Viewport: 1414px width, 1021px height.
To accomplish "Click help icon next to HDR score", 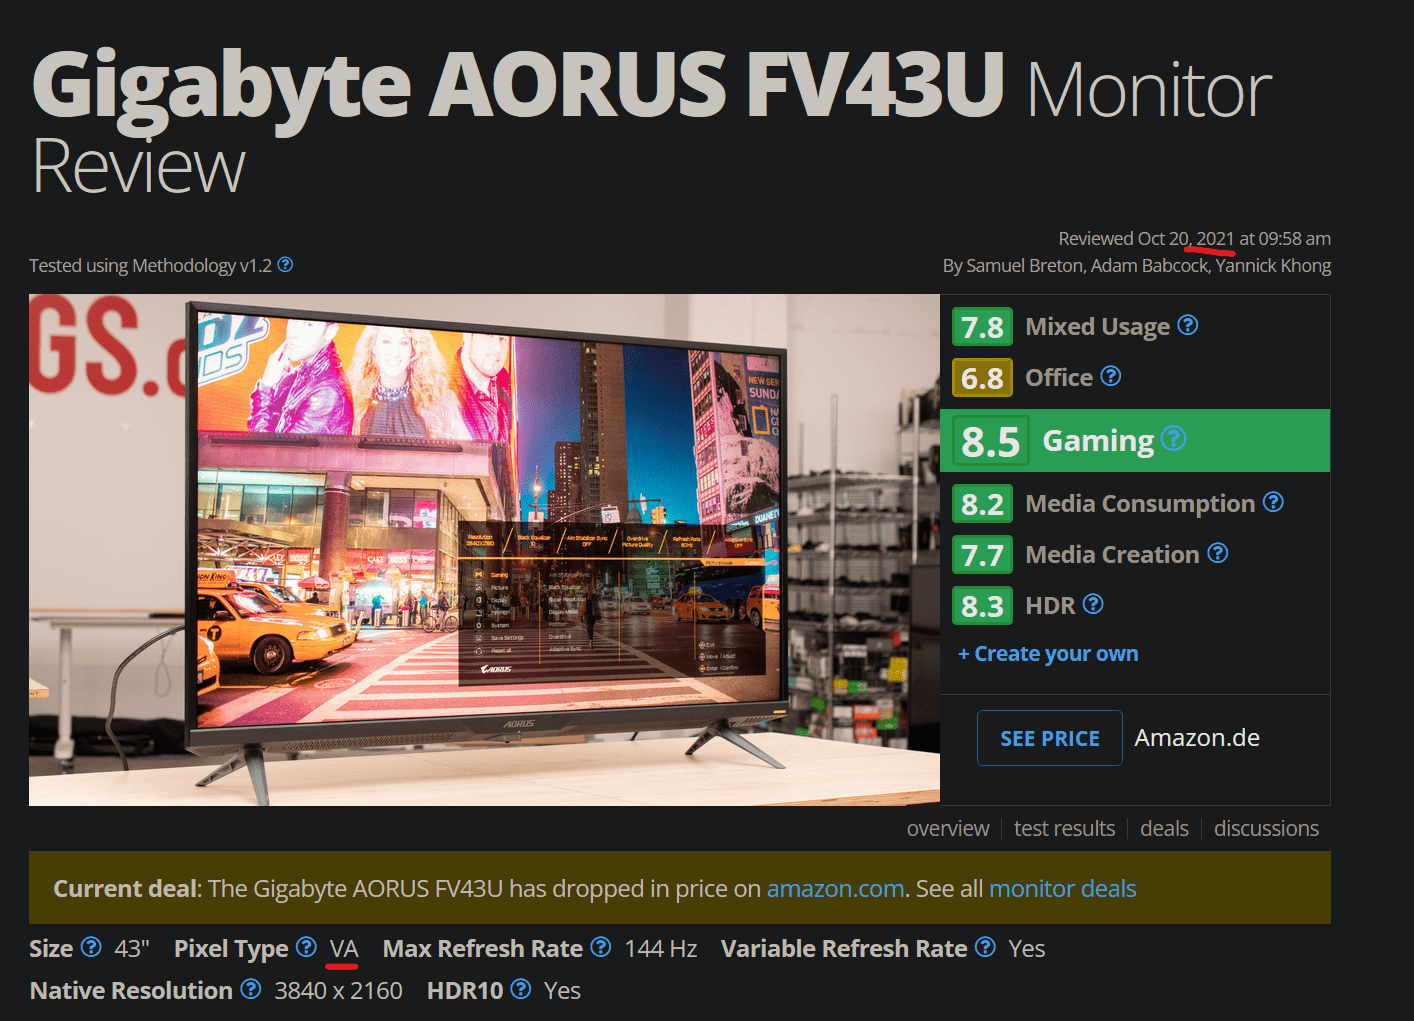I will pyautogui.click(x=1093, y=604).
